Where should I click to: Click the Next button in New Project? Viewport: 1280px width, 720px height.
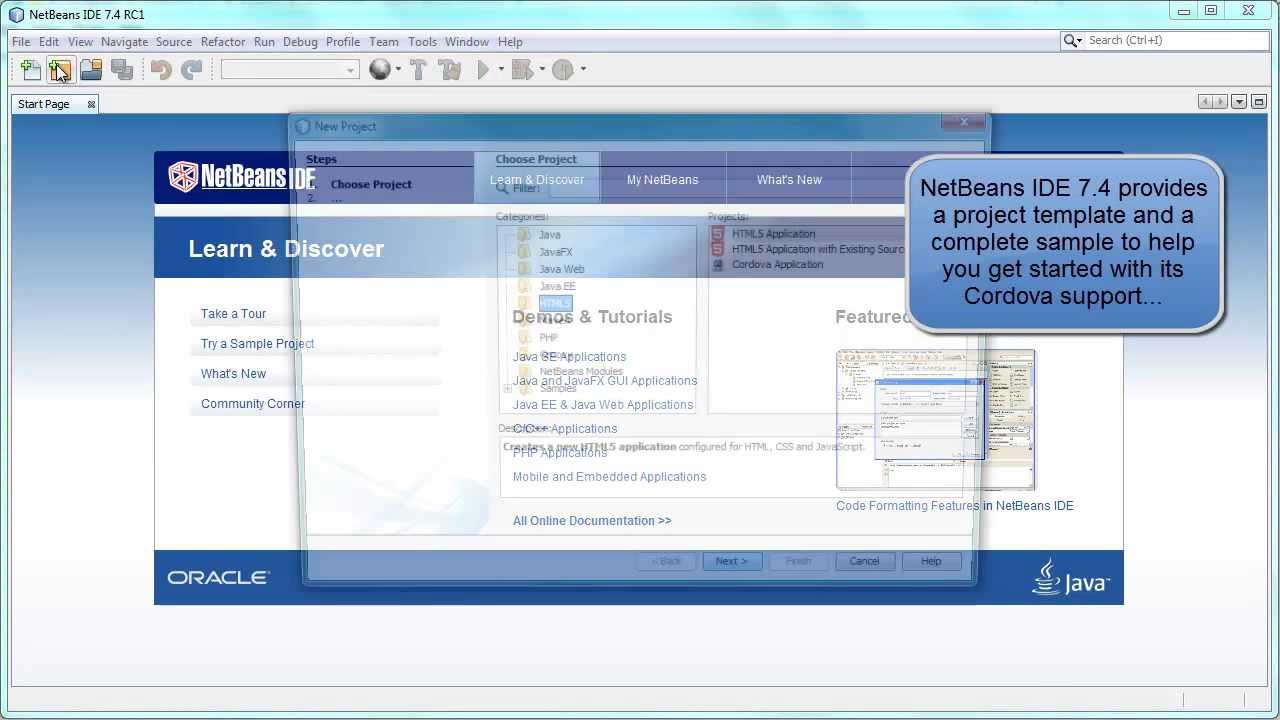[x=732, y=561]
